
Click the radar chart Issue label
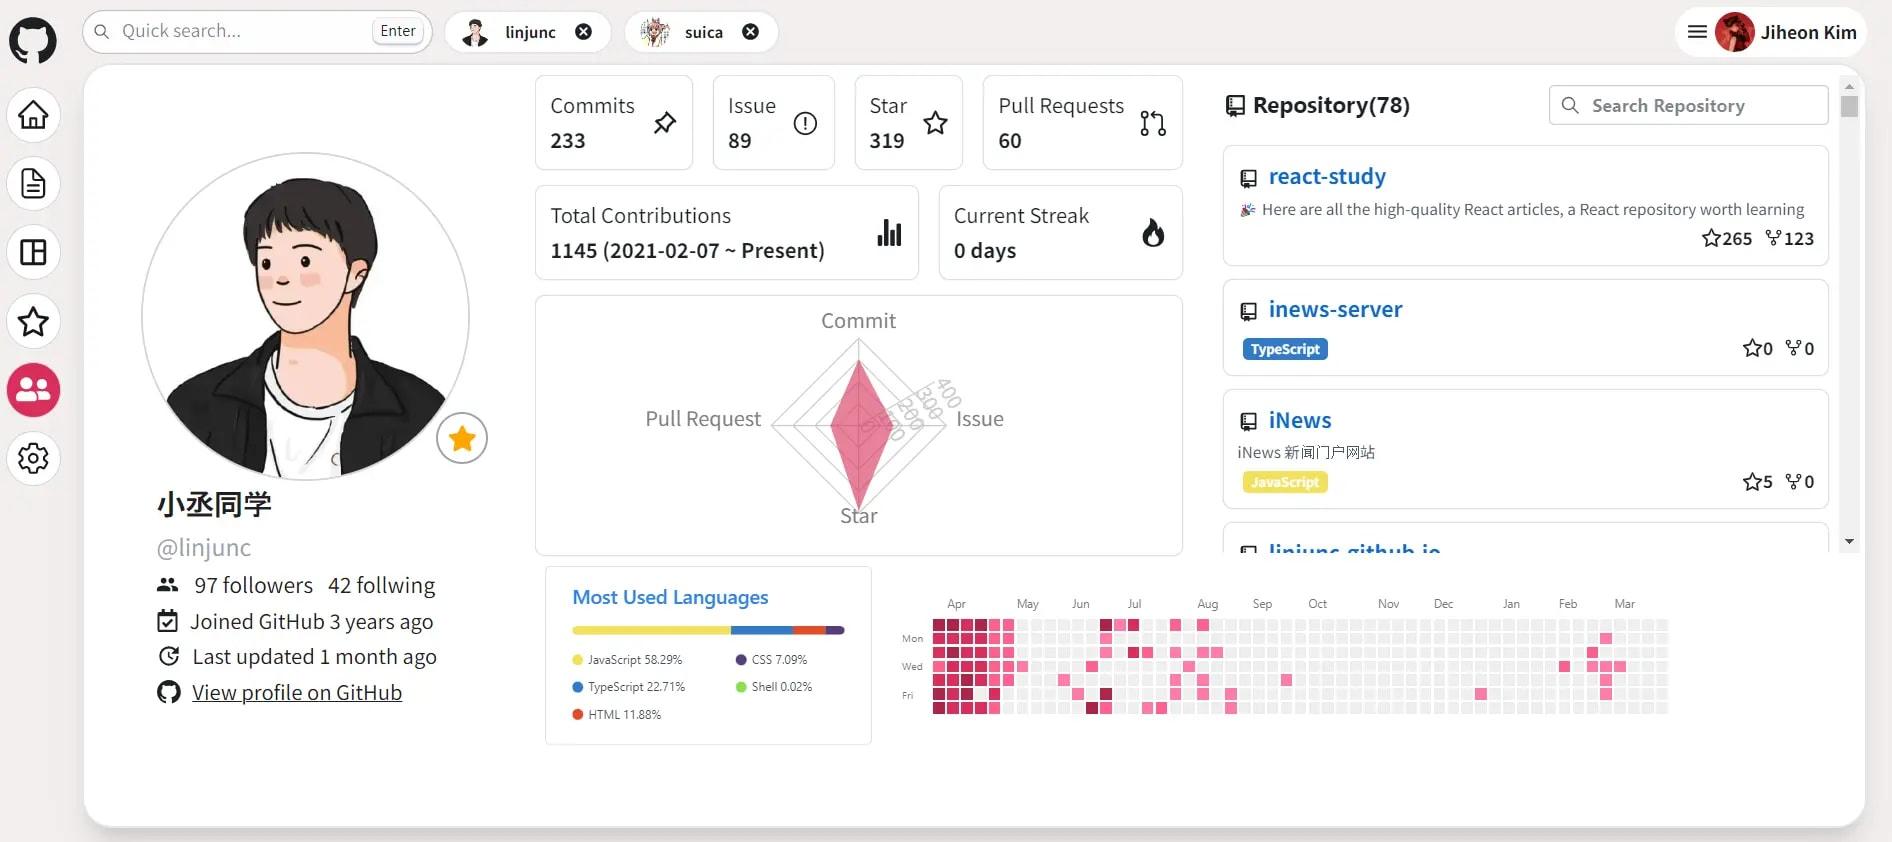point(979,419)
